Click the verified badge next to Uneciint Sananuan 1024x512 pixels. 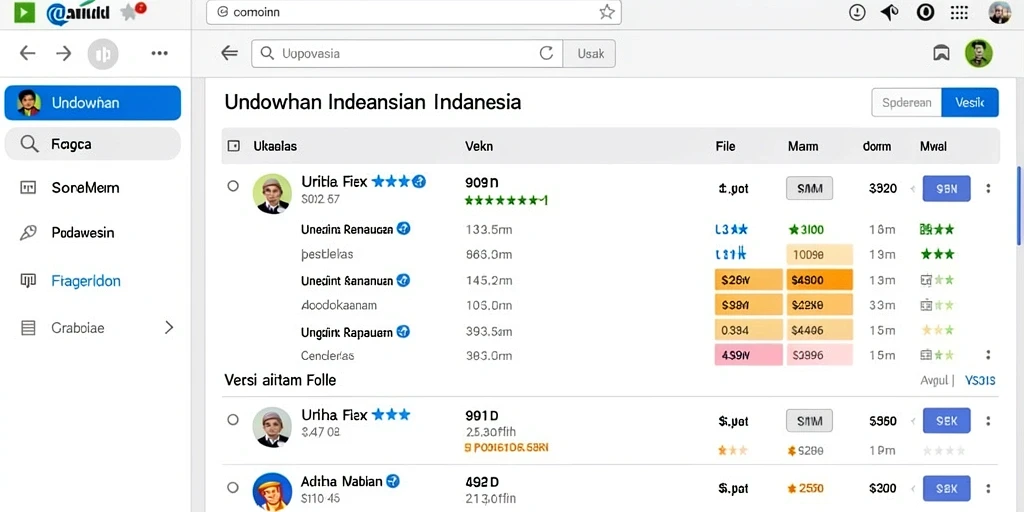[404, 280]
